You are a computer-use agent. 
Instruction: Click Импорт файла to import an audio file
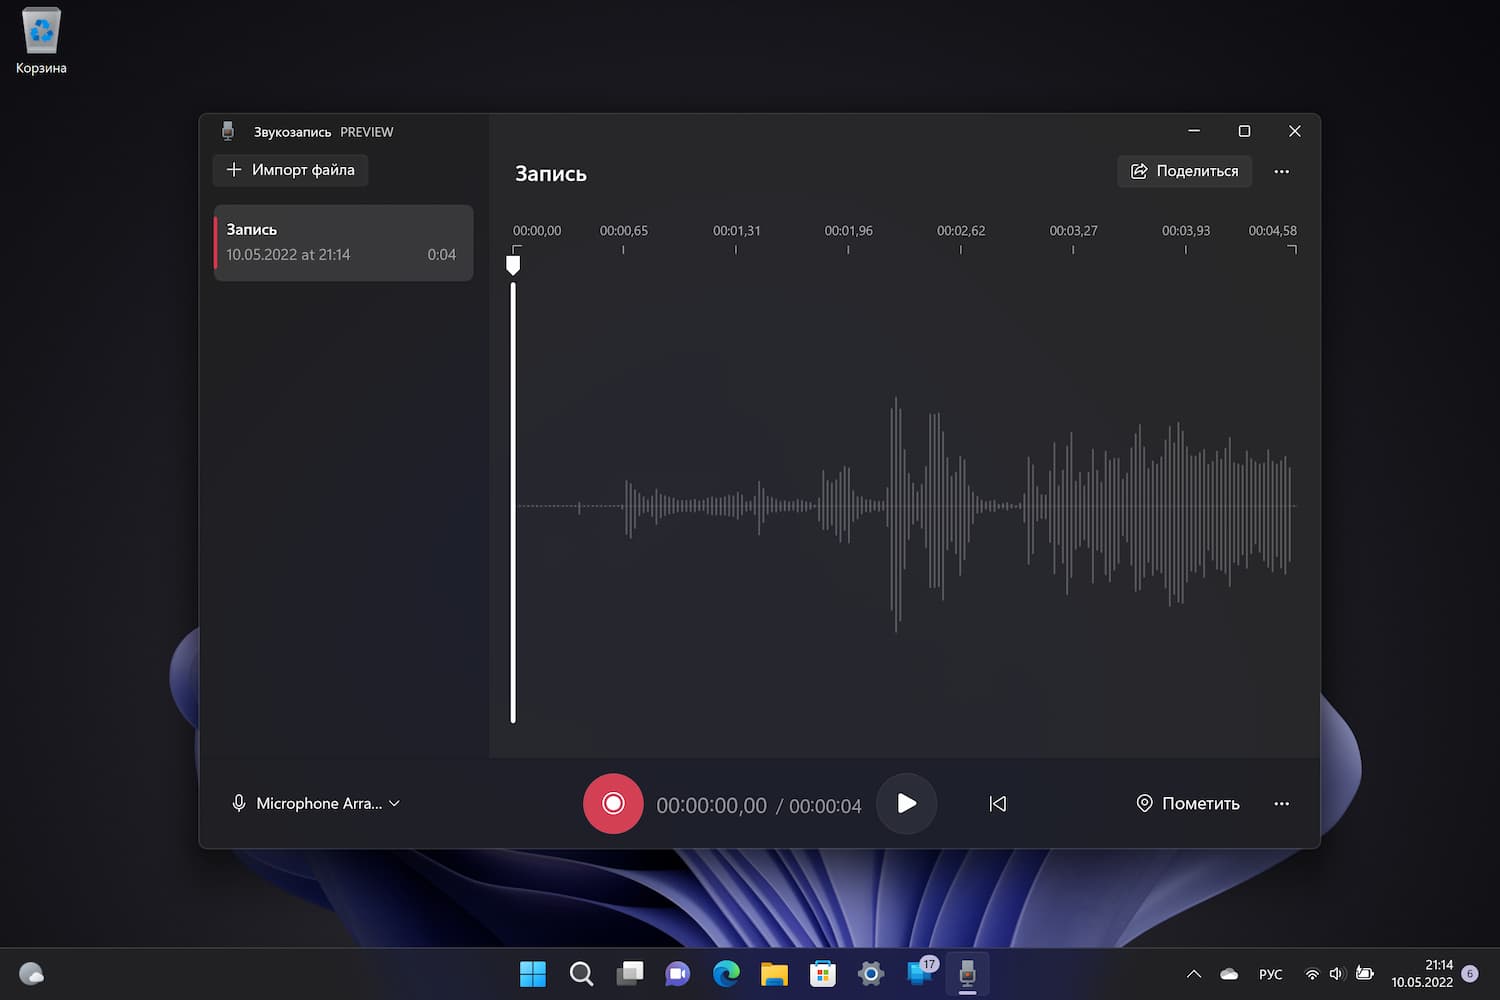pos(290,170)
